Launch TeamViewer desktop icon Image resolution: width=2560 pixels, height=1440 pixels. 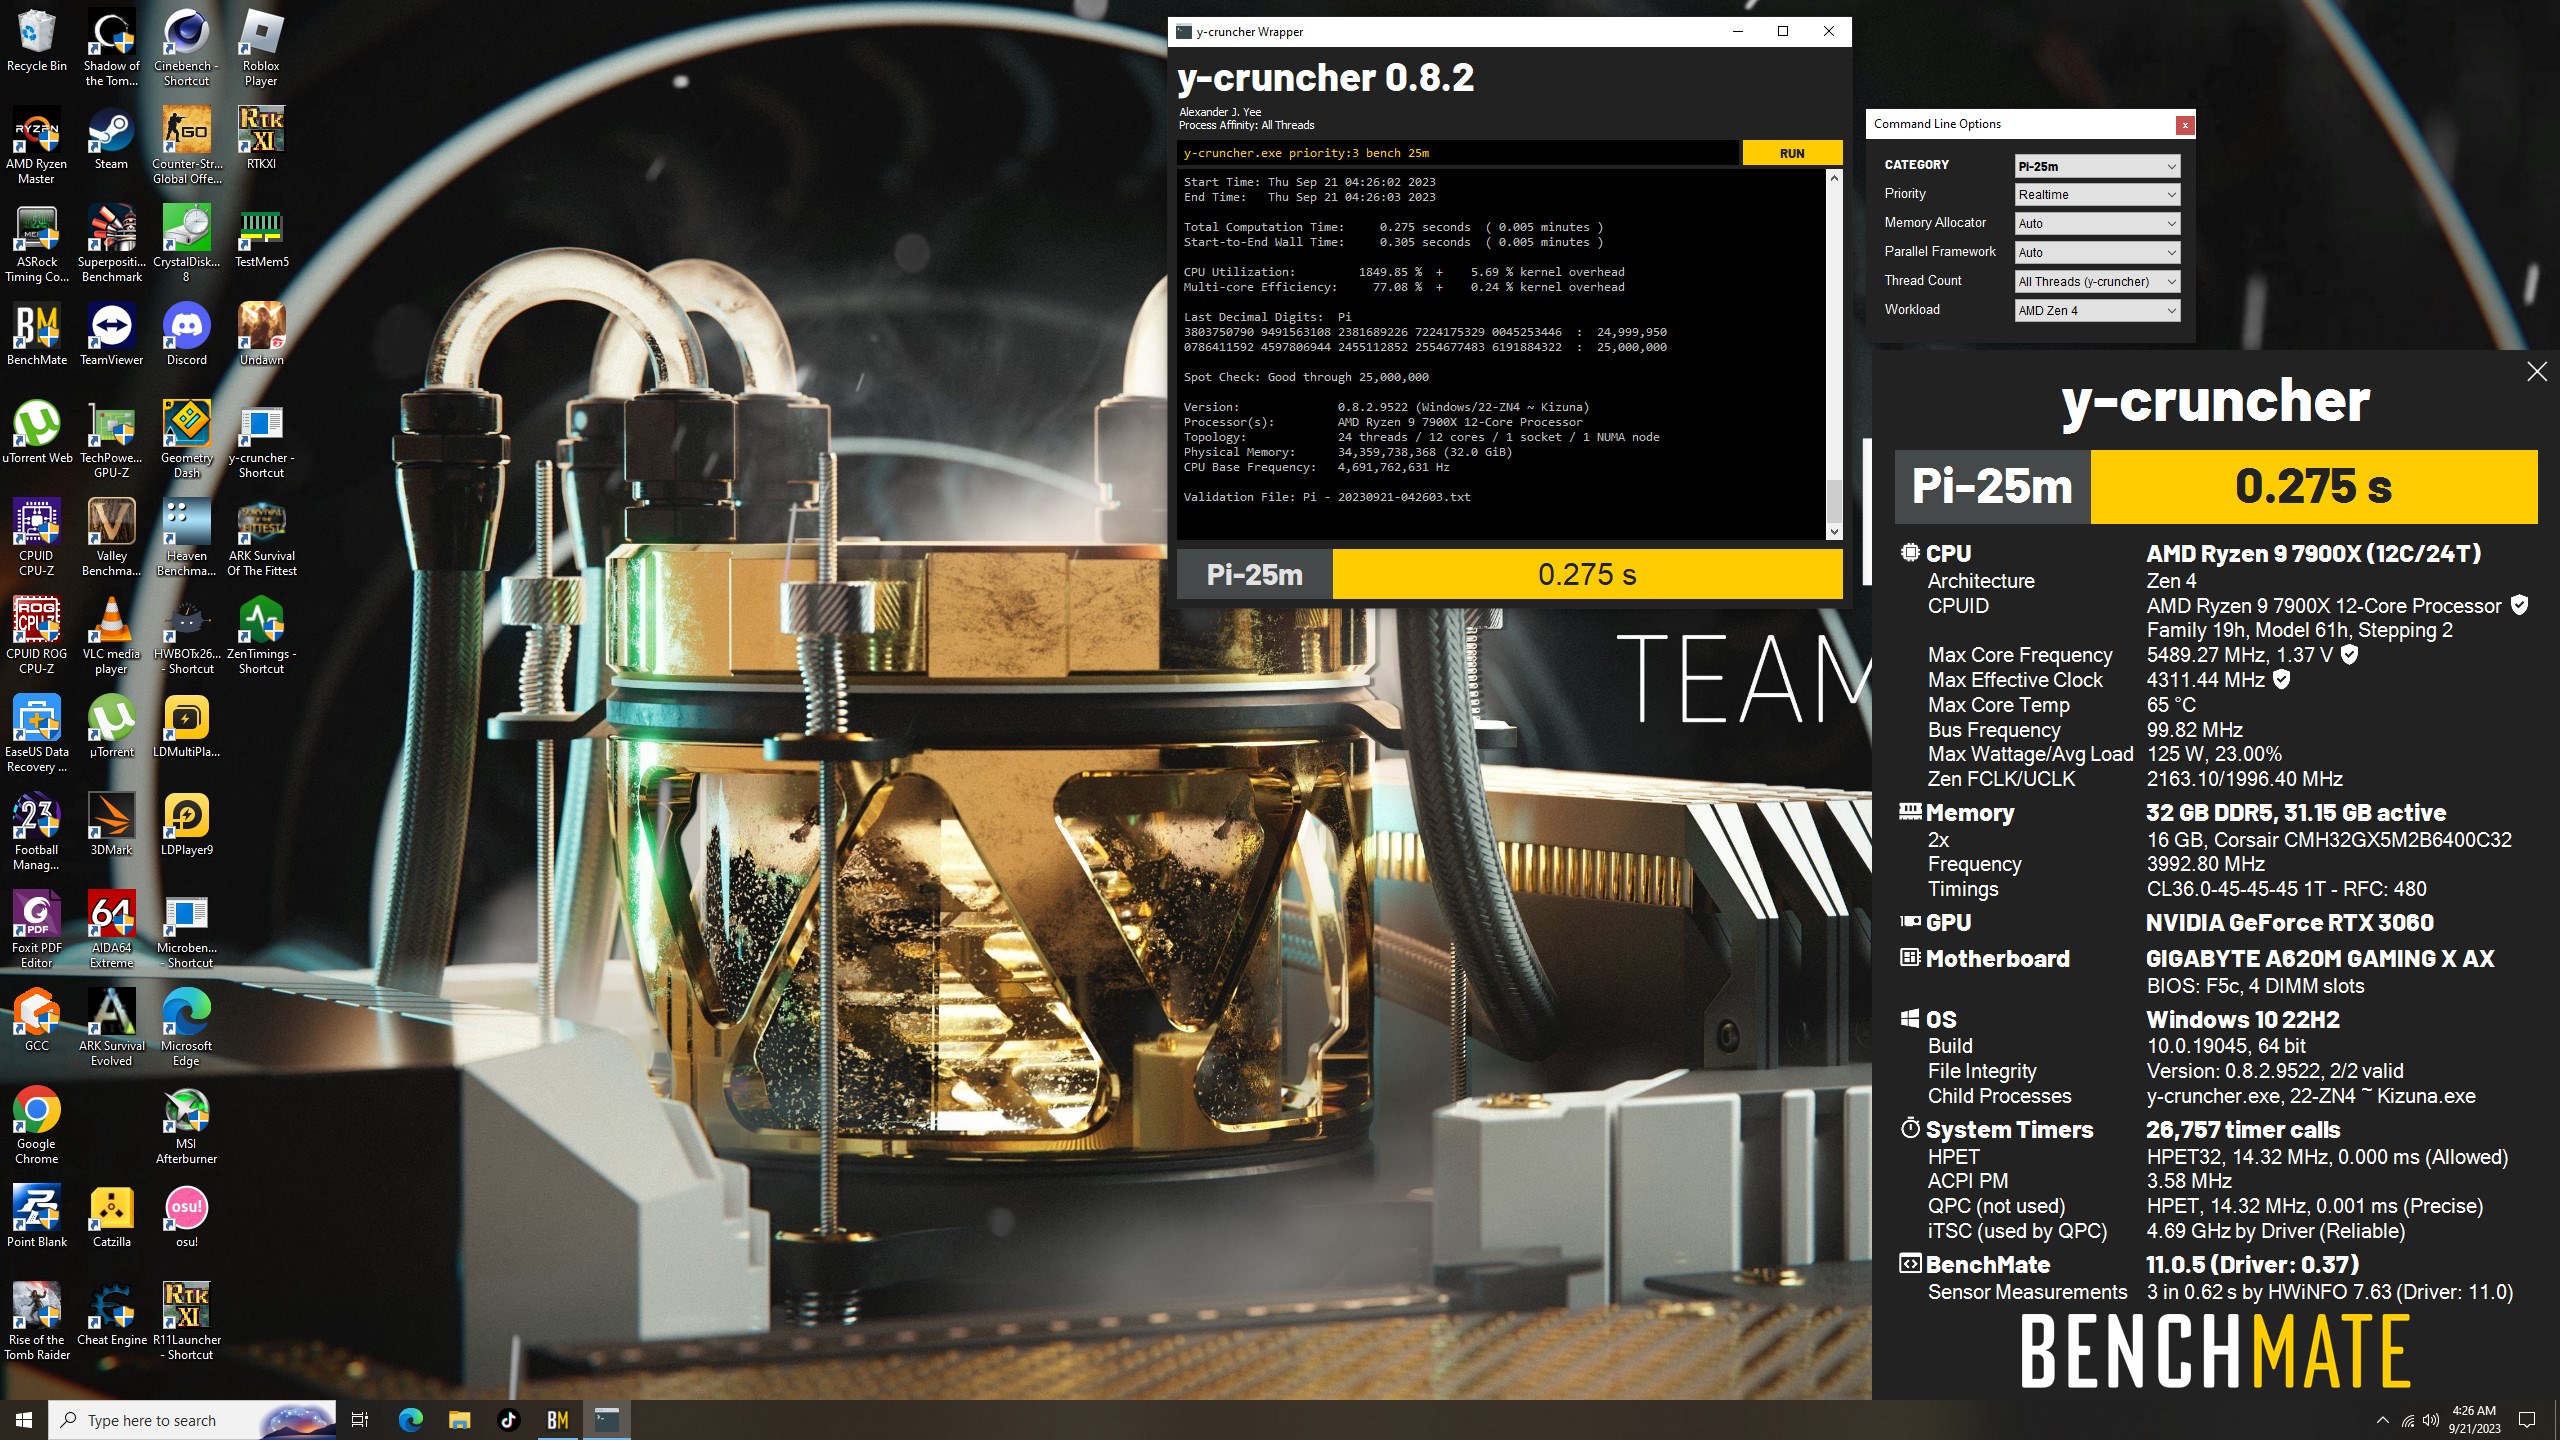click(x=111, y=336)
